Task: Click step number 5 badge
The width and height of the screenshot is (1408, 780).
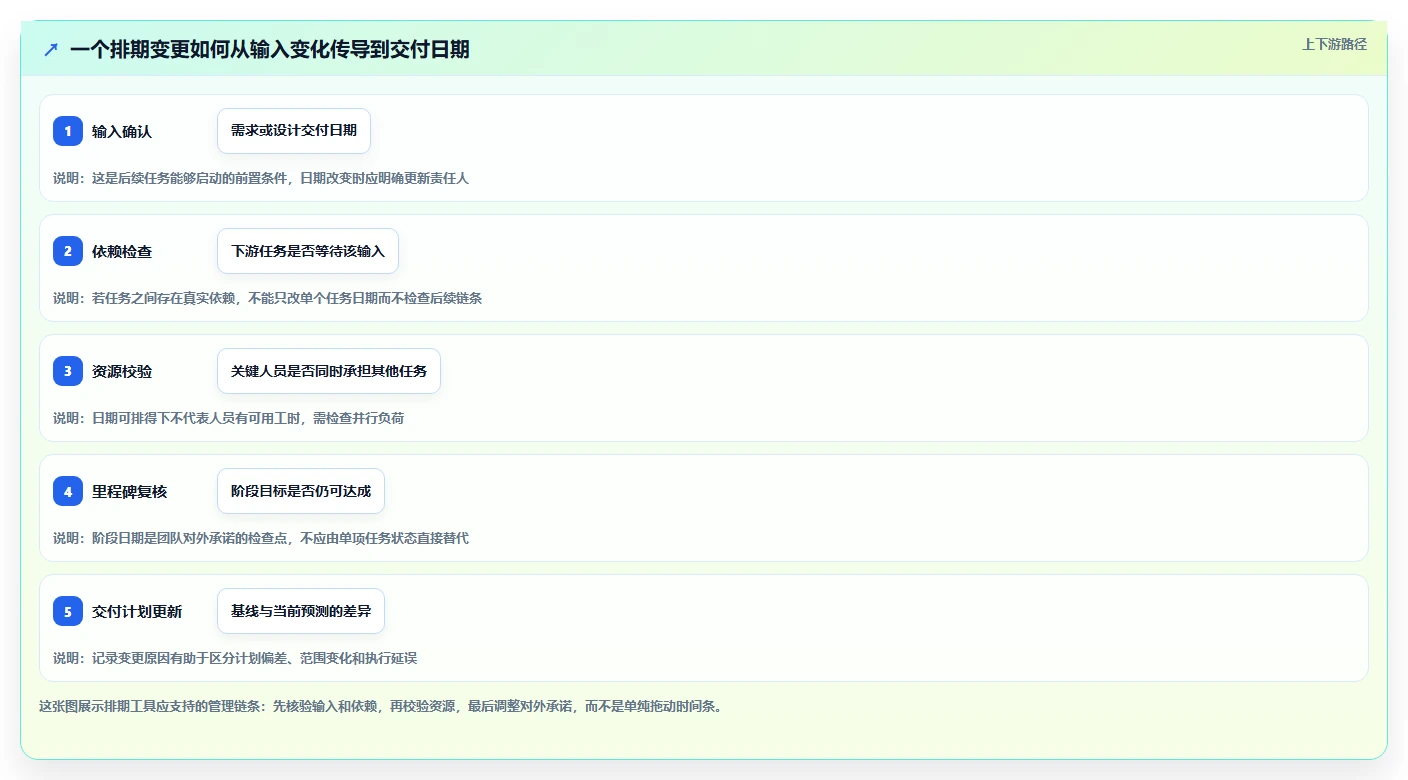Action: tap(68, 611)
